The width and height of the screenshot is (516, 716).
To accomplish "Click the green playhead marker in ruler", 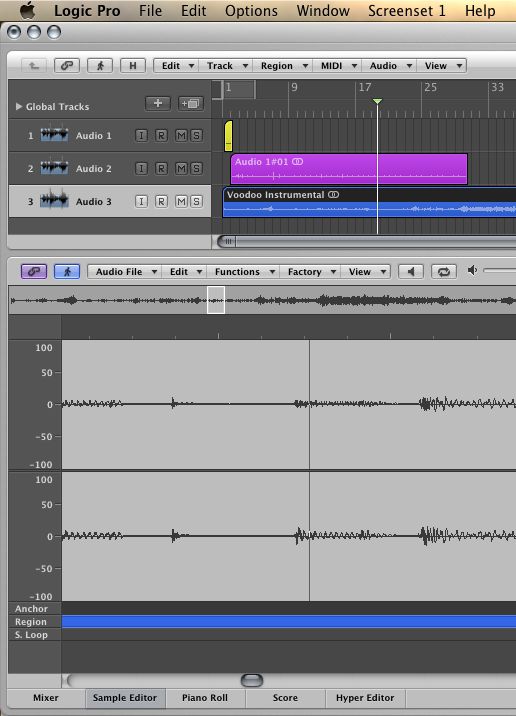I will [377, 101].
